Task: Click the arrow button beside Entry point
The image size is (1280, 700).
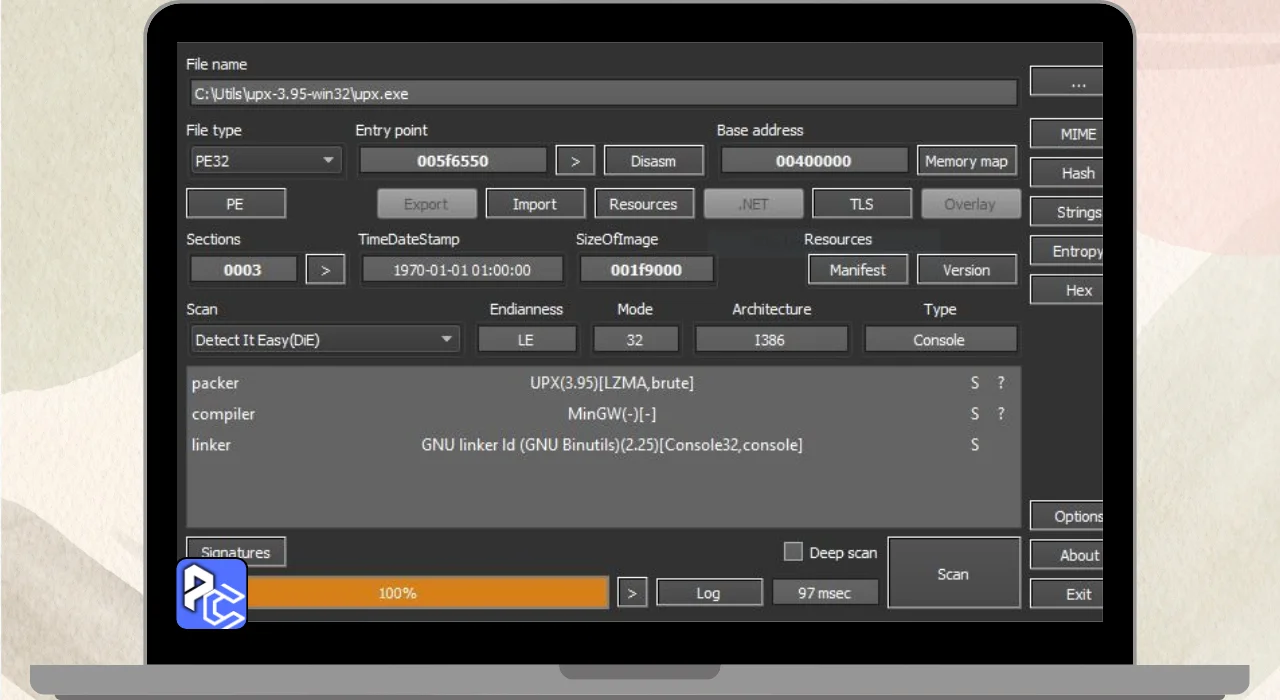Action: [x=575, y=161]
